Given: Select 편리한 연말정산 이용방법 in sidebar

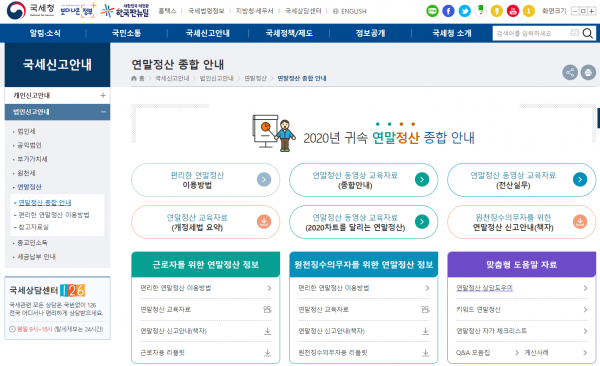Looking at the screenshot, I should tap(54, 215).
